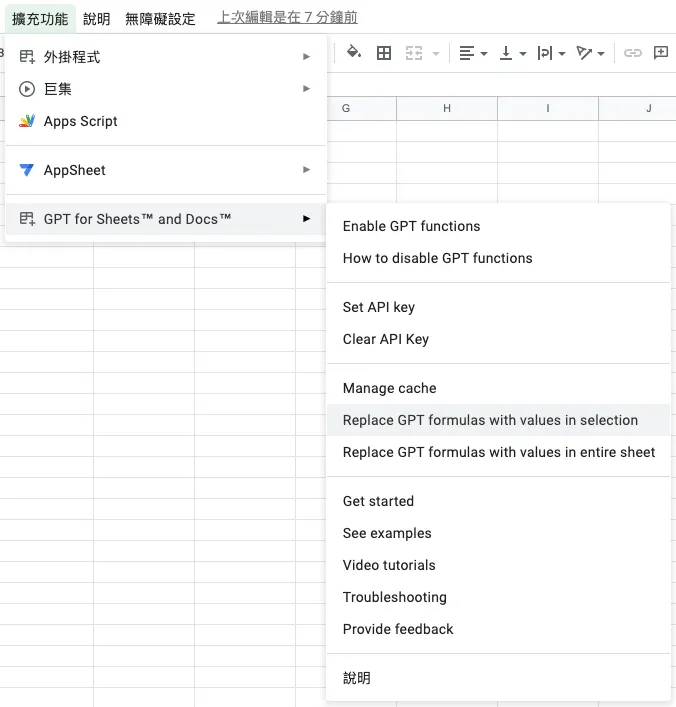Open Troubleshooting entry
676x707 pixels.
click(498, 597)
